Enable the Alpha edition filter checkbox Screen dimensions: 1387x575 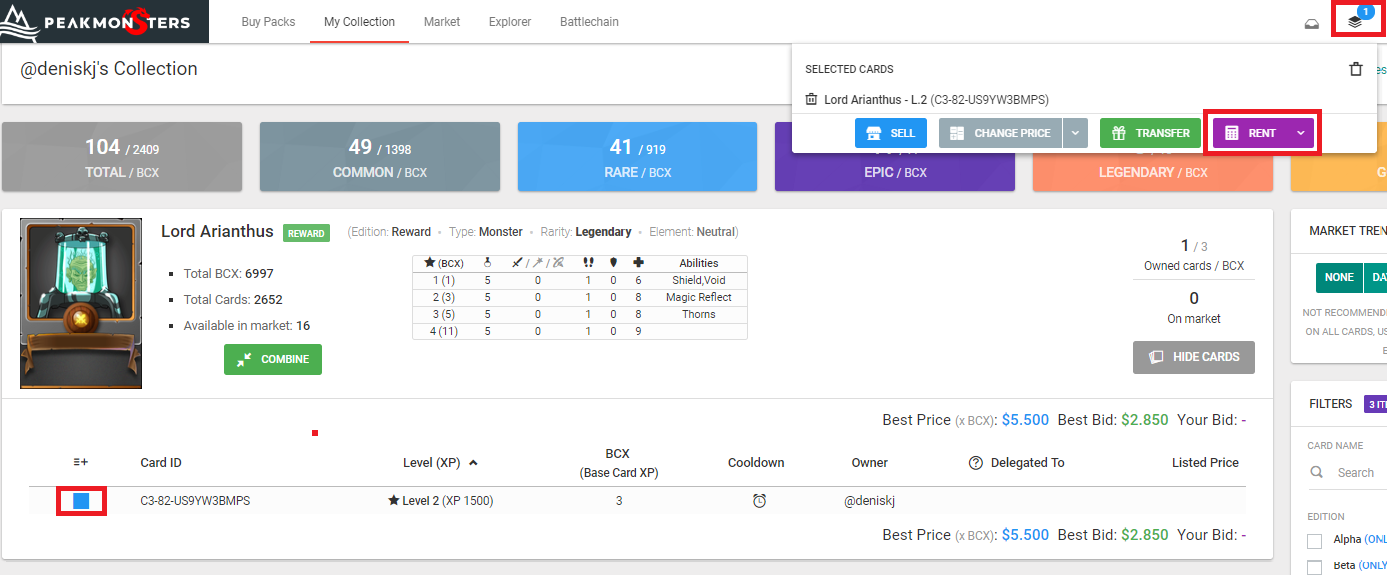pyautogui.click(x=1315, y=540)
